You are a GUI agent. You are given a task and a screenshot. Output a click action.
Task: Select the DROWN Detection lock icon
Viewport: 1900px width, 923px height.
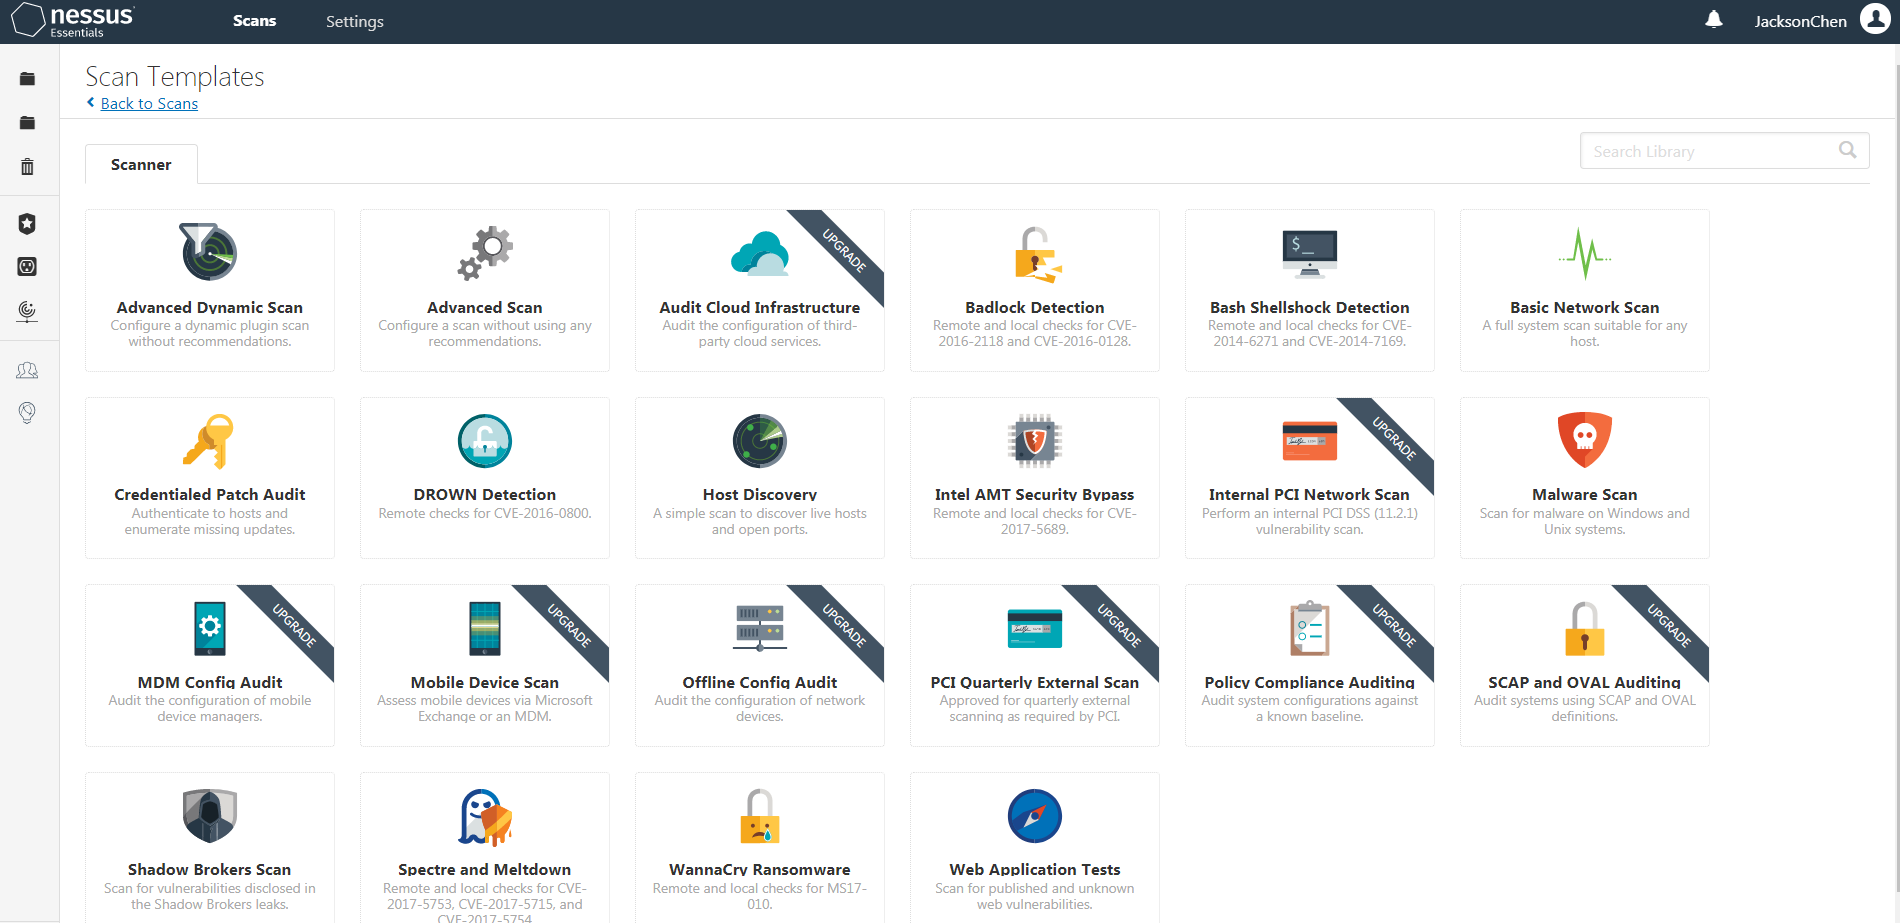point(485,441)
